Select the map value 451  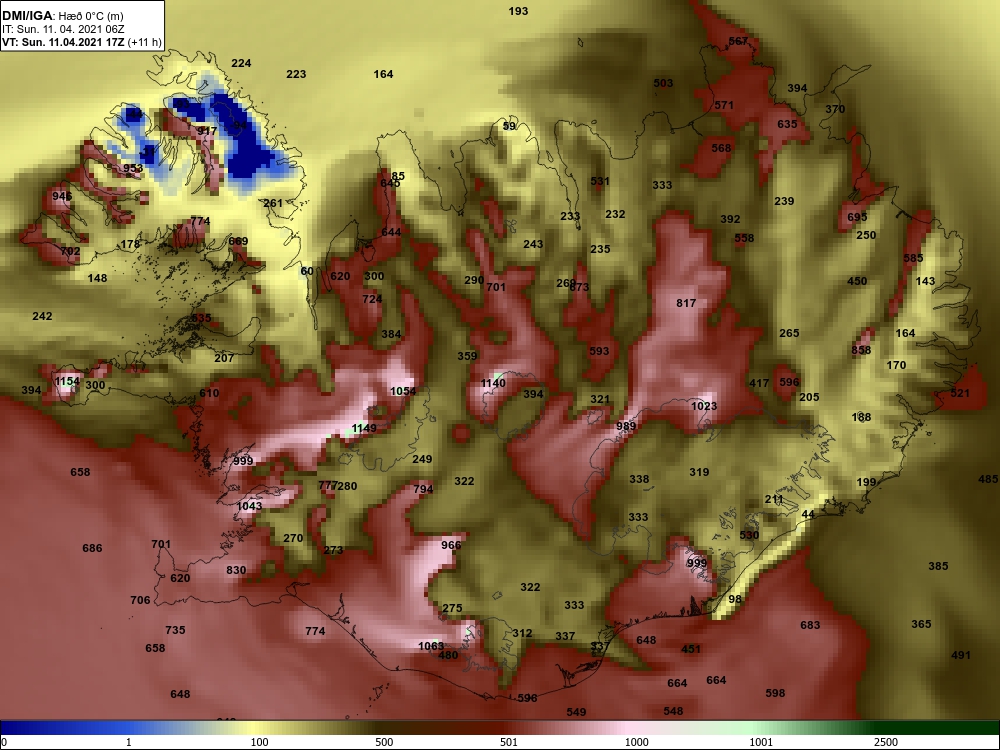pos(691,649)
